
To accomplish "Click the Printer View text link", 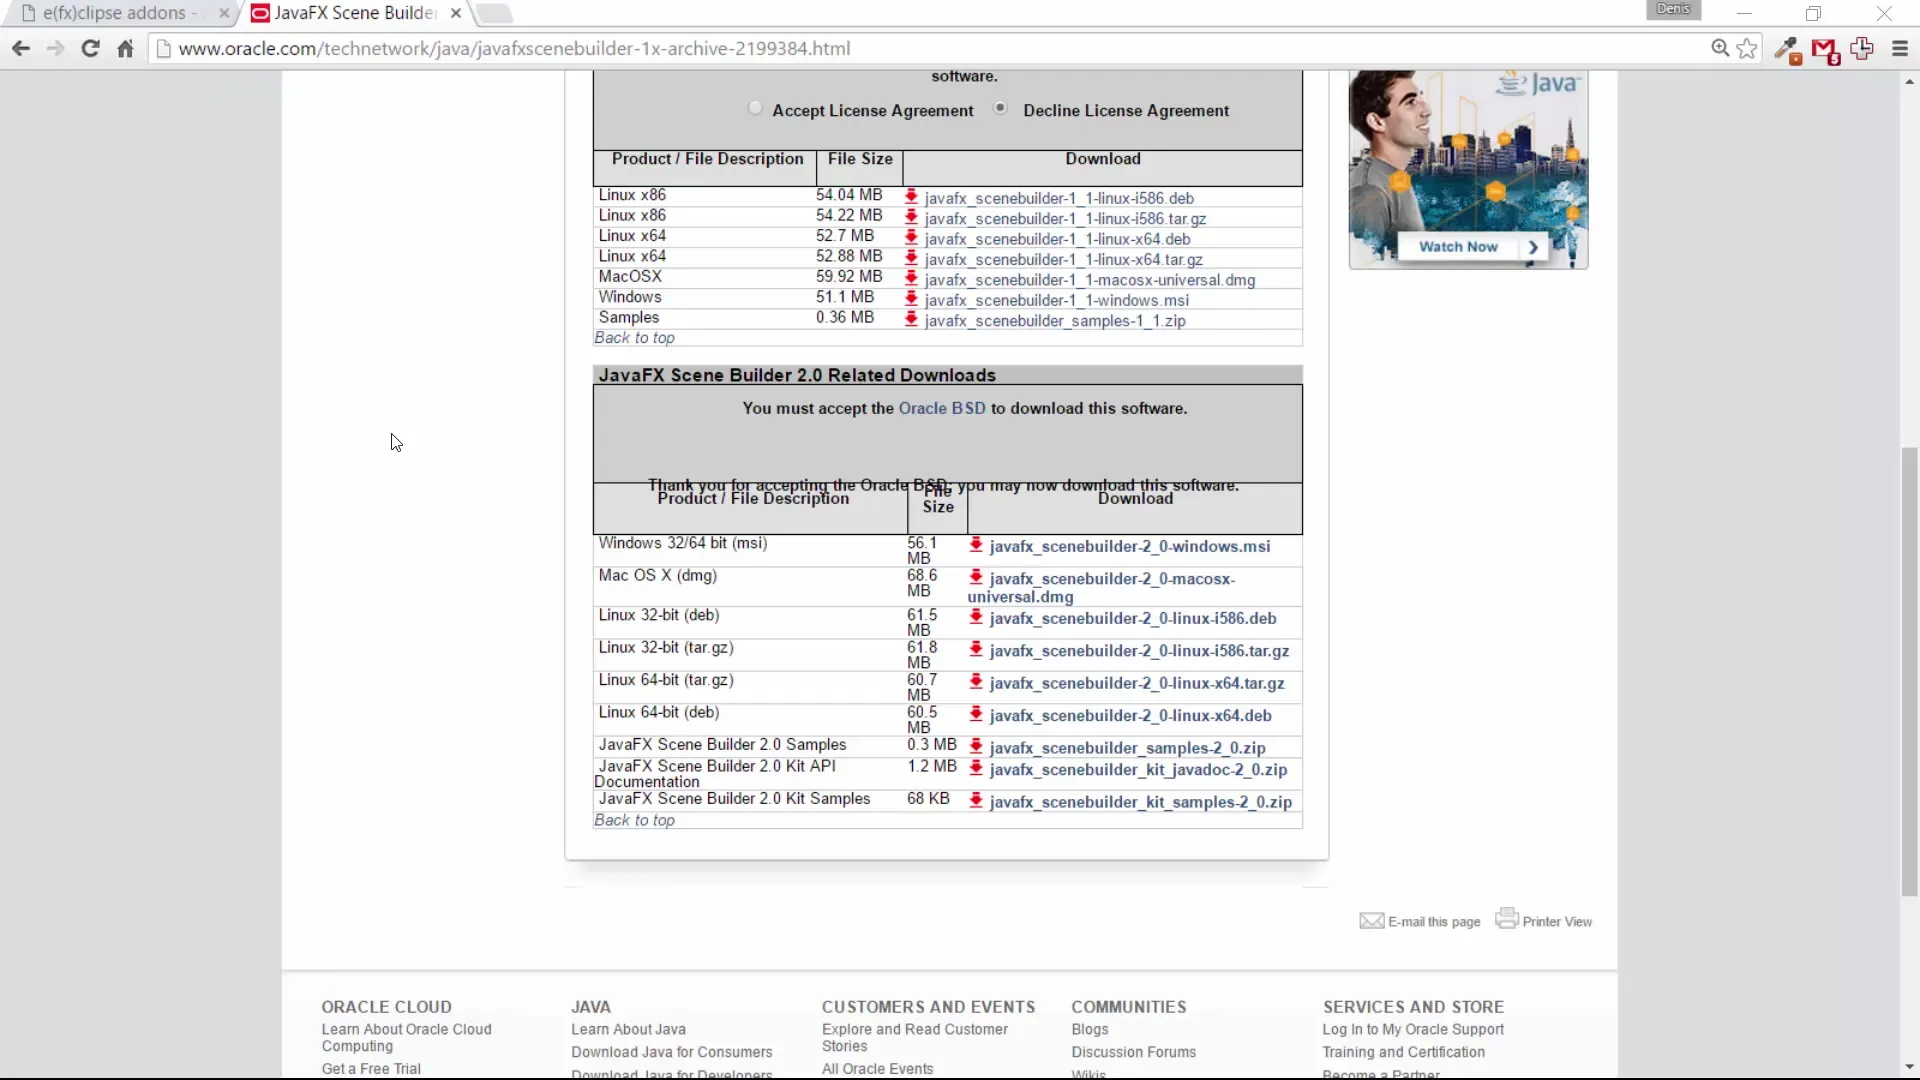I will pyautogui.click(x=1557, y=922).
